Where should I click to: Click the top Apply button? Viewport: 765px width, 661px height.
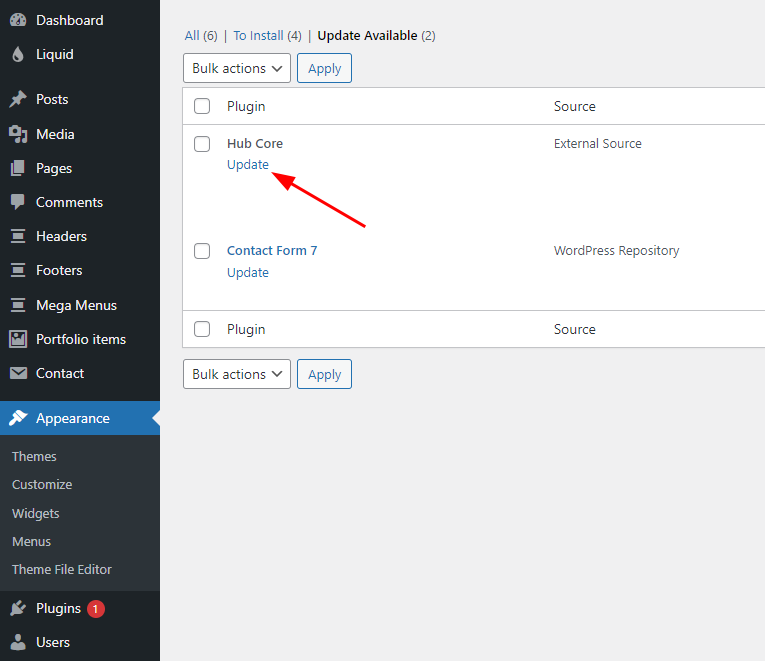tap(324, 68)
